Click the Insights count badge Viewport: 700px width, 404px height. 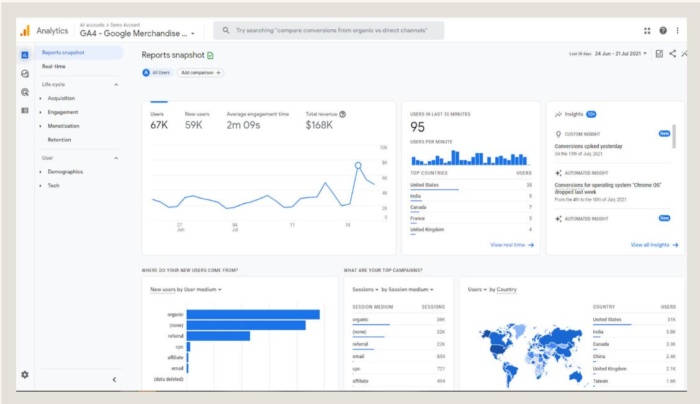(x=591, y=114)
